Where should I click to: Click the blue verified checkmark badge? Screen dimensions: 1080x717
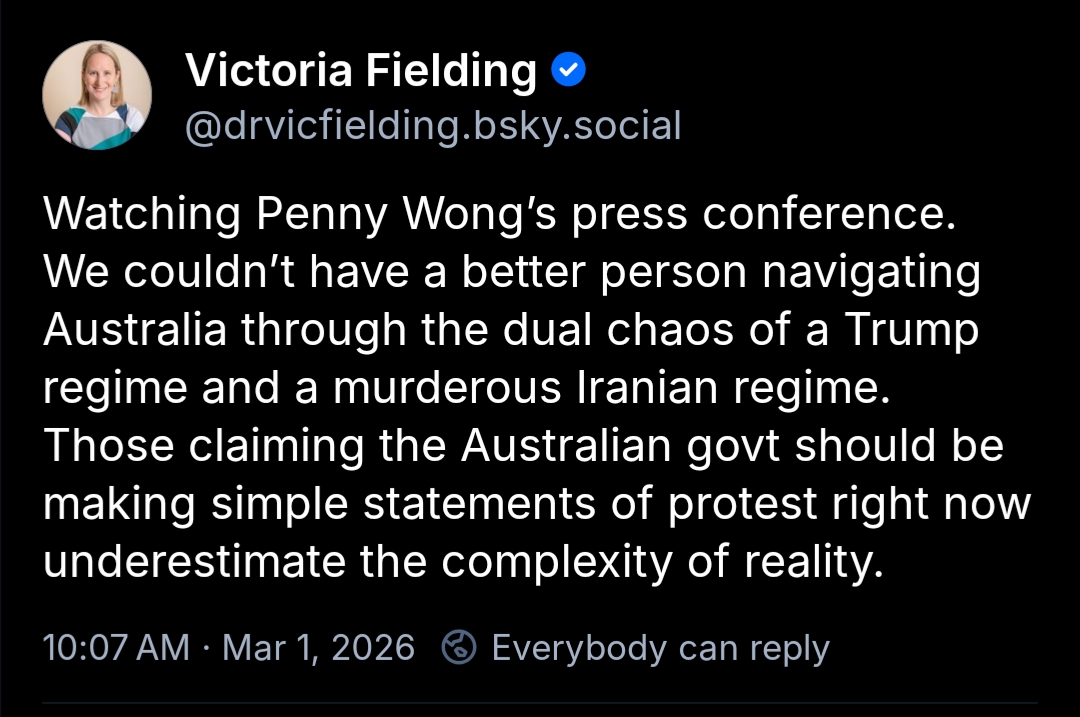569,71
